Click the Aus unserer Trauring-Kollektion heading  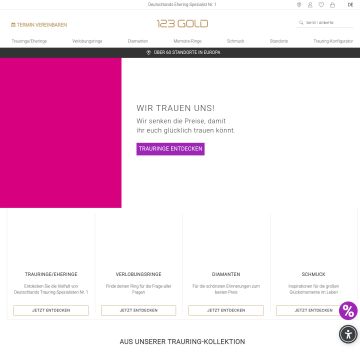(x=182, y=342)
